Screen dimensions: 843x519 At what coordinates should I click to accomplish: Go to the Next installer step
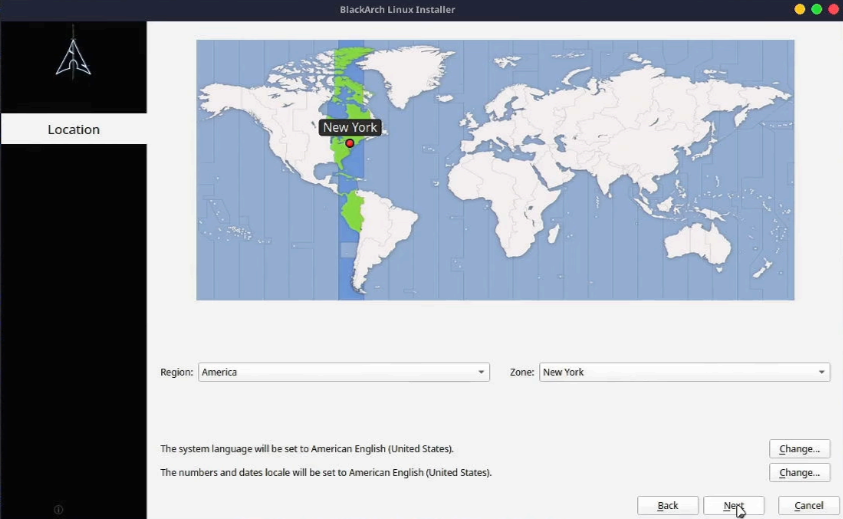click(733, 506)
